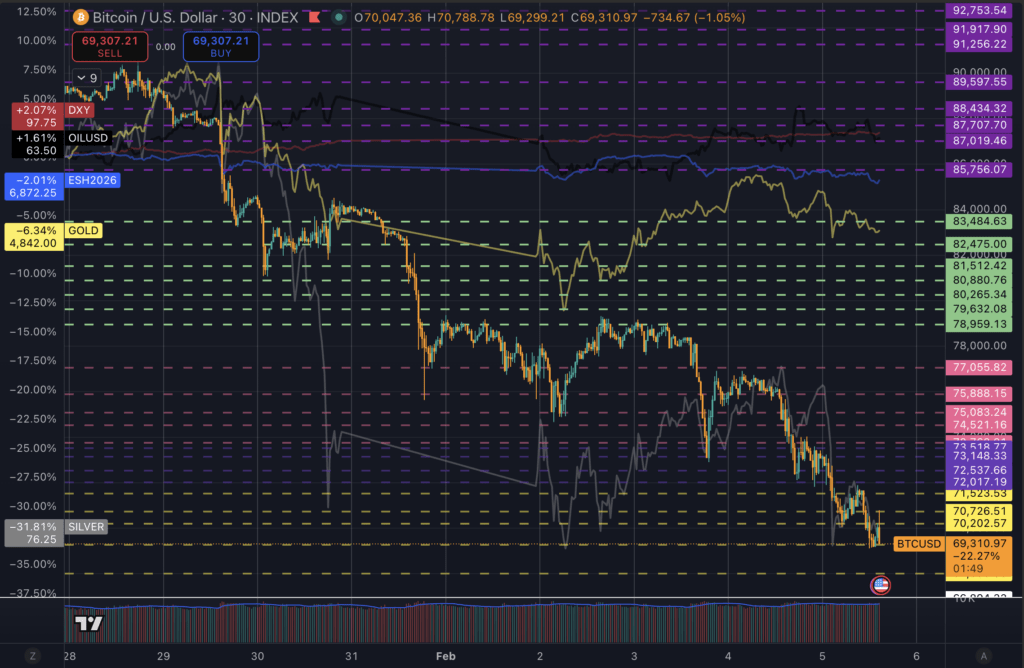
Task: Select the 82,475.00 green price level label
Action: (x=979, y=244)
